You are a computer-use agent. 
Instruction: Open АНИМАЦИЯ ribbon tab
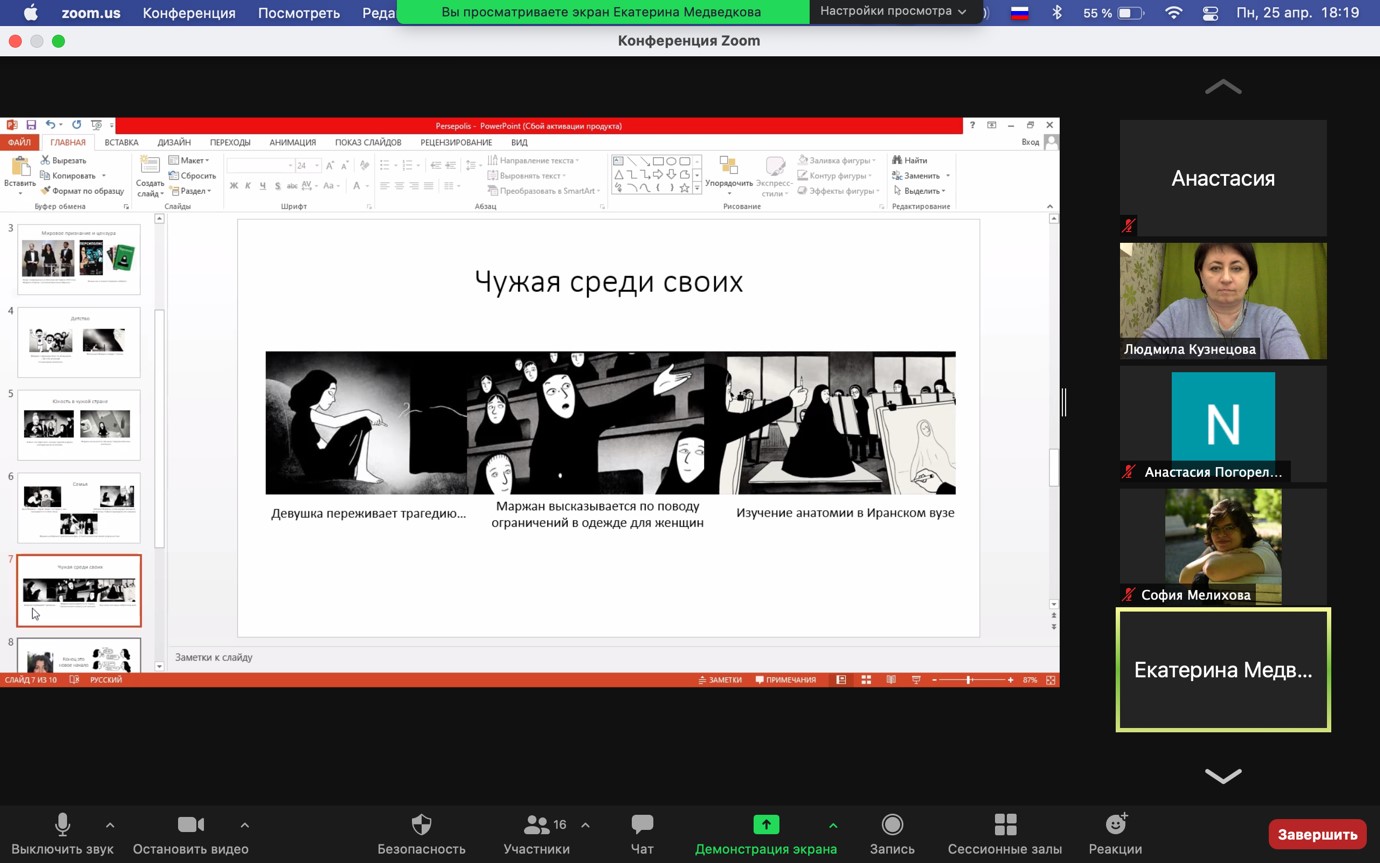[x=292, y=142]
